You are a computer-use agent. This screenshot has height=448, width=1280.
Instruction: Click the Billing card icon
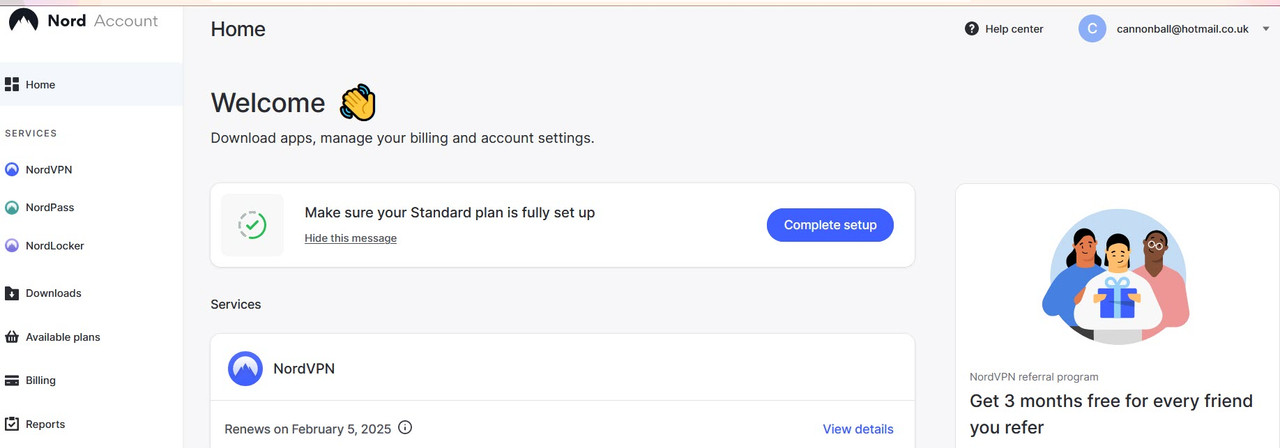coord(12,381)
